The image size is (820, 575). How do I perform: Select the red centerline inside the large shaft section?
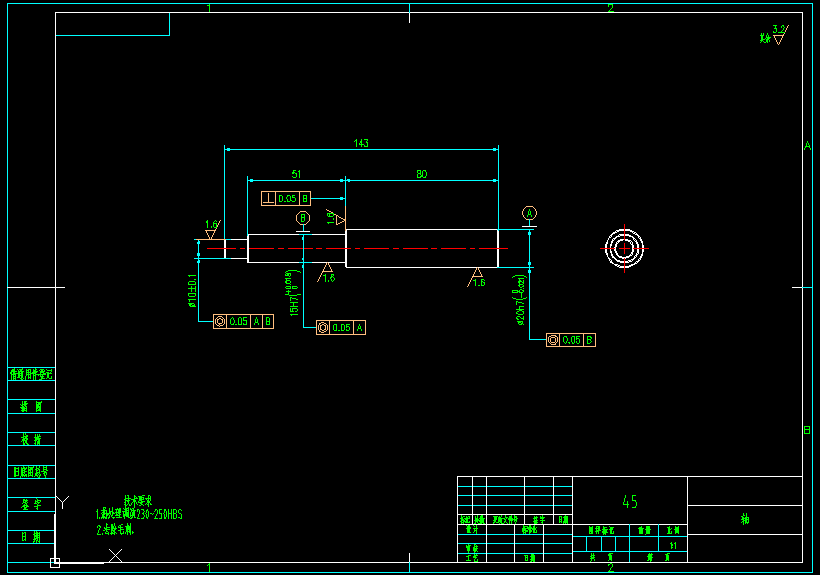[422, 248]
